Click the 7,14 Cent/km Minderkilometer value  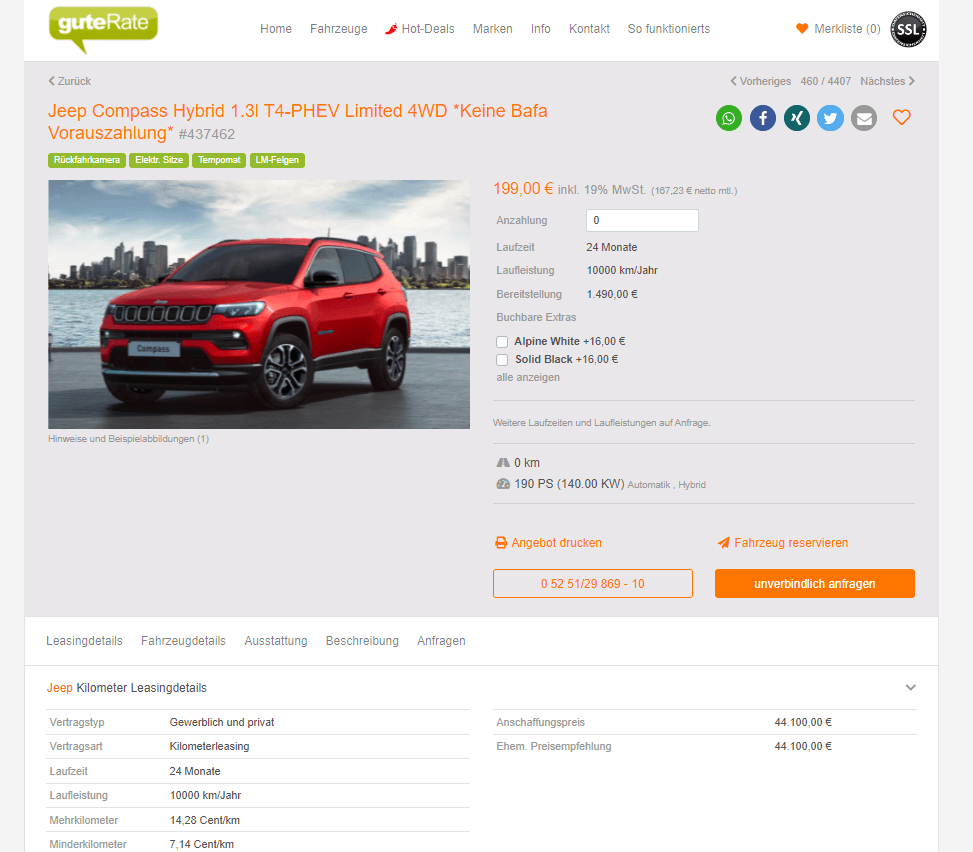click(x=202, y=845)
